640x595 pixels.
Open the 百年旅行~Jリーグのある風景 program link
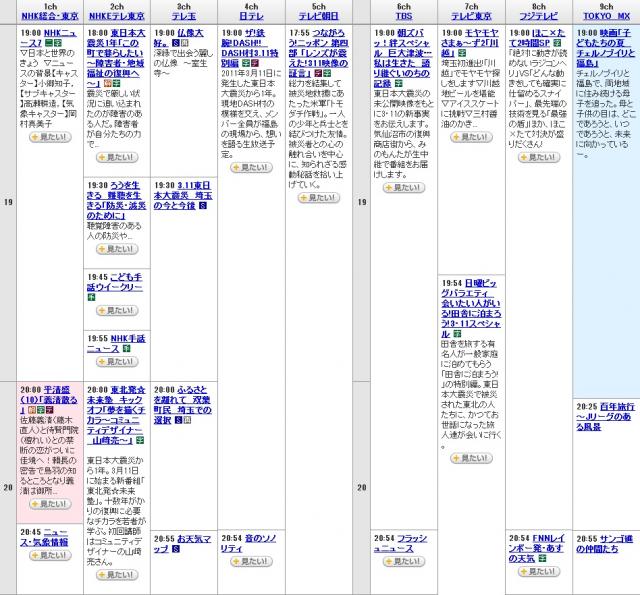coord(605,417)
